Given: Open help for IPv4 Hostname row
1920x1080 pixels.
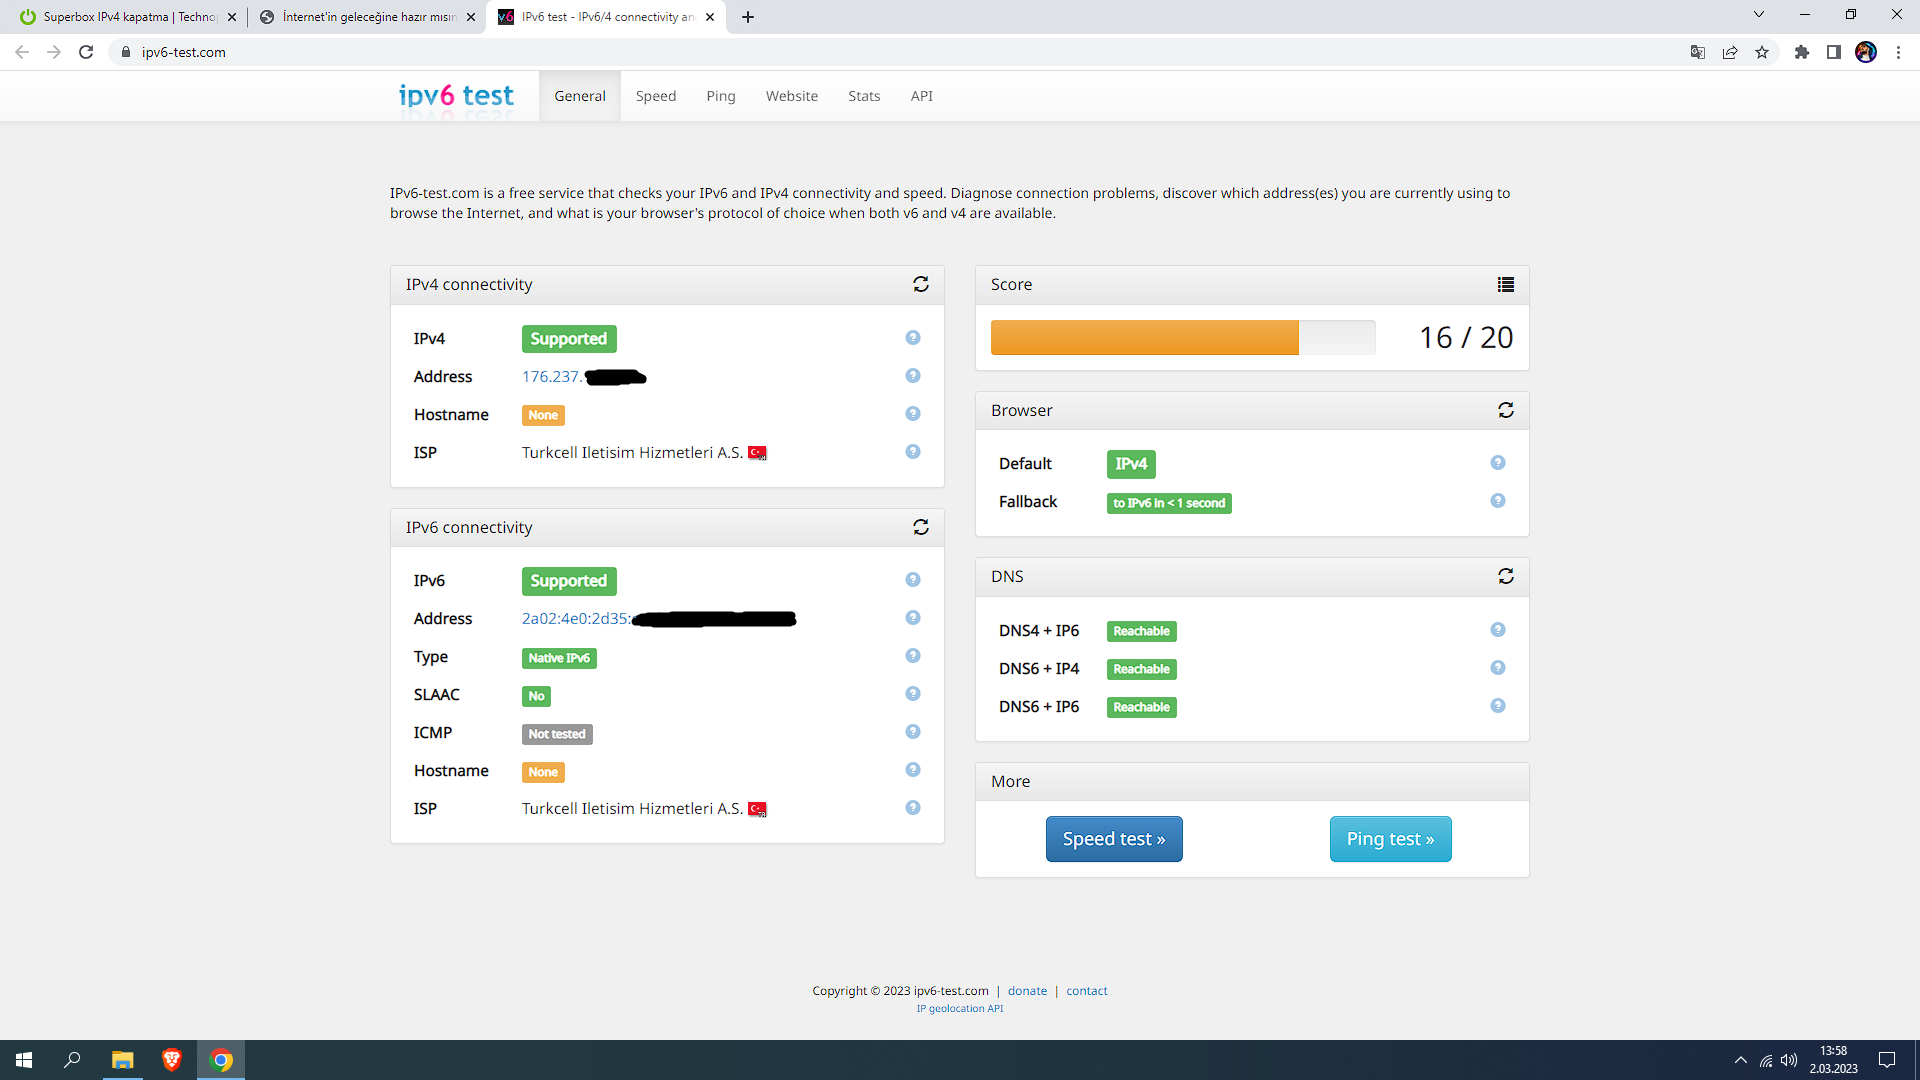Looking at the screenshot, I should 912,414.
